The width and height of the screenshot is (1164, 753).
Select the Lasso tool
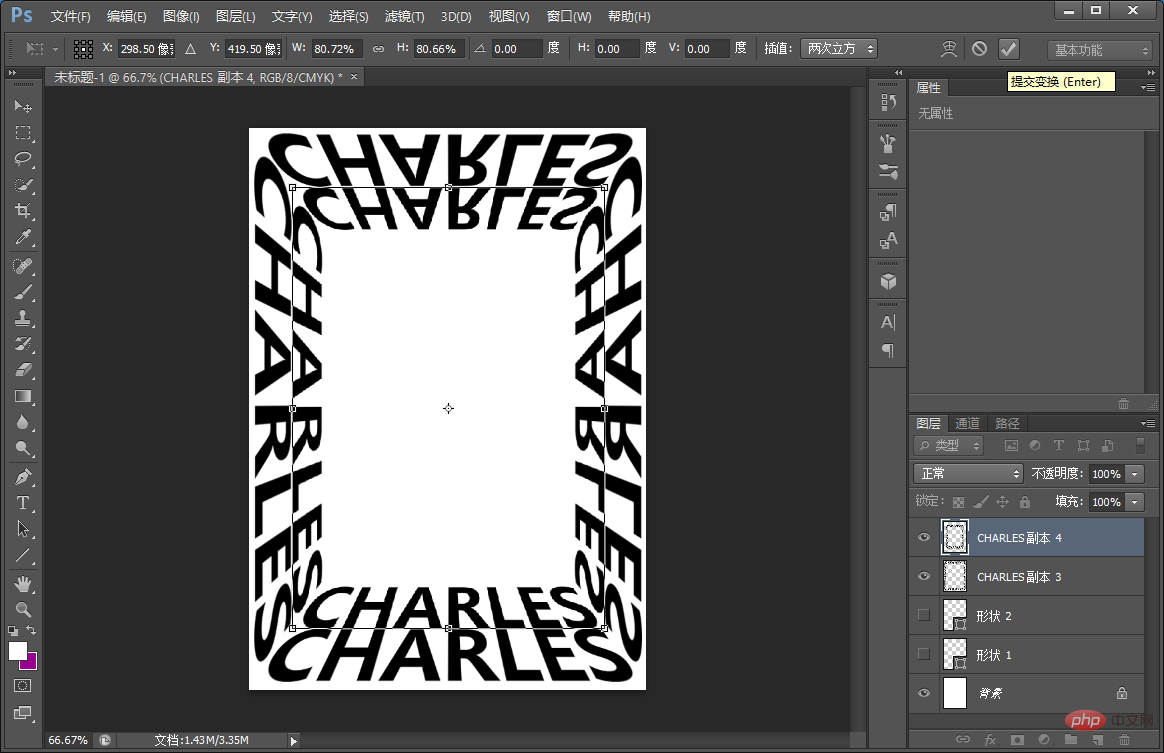(x=23, y=159)
